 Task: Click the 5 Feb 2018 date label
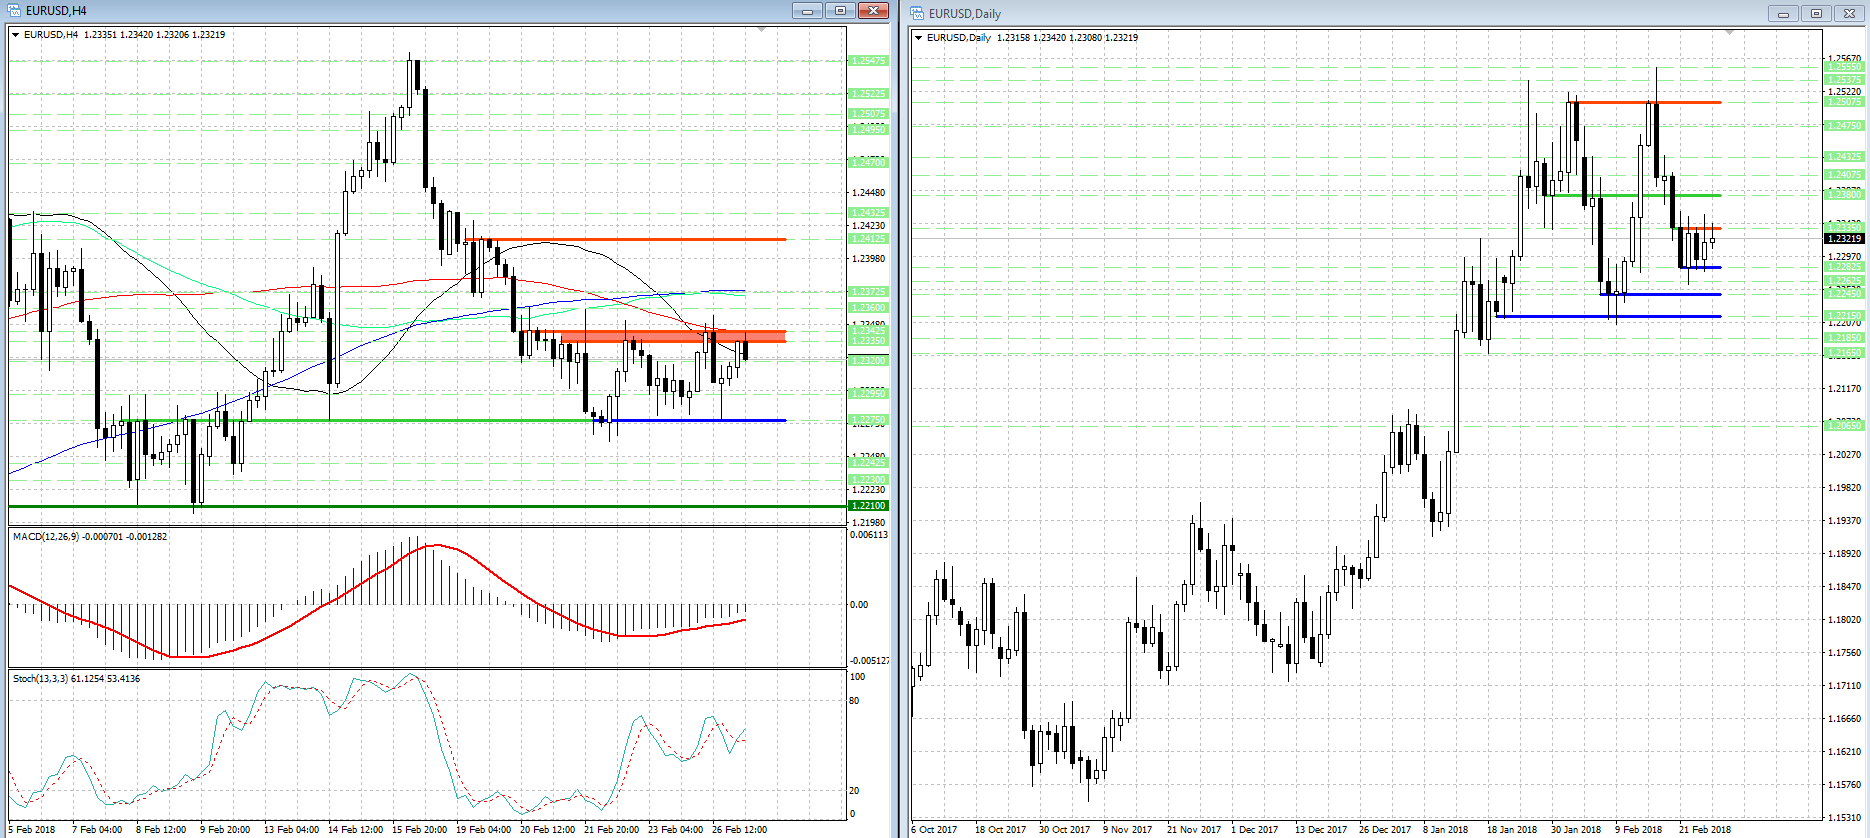tap(31, 829)
